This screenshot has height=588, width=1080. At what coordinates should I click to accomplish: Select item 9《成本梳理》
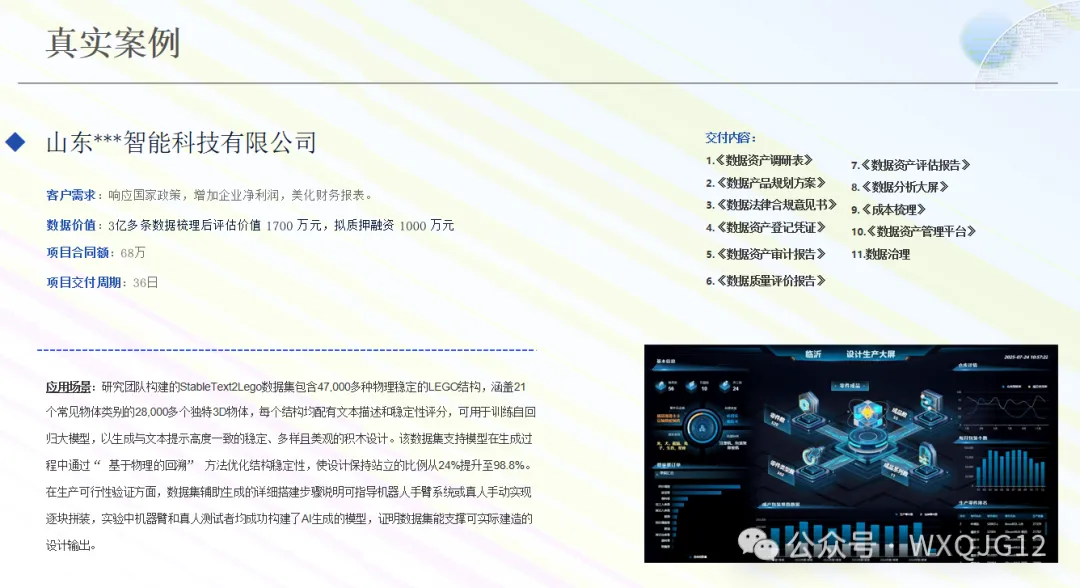coord(888,210)
